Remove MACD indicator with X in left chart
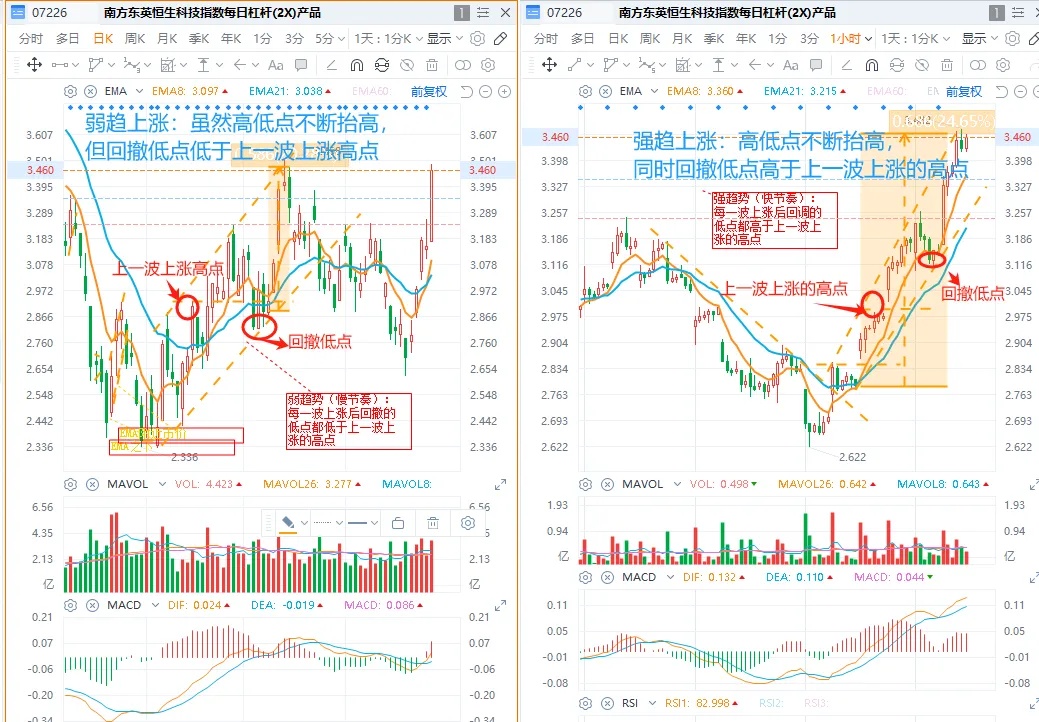The image size is (1039, 722). tap(92, 605)
